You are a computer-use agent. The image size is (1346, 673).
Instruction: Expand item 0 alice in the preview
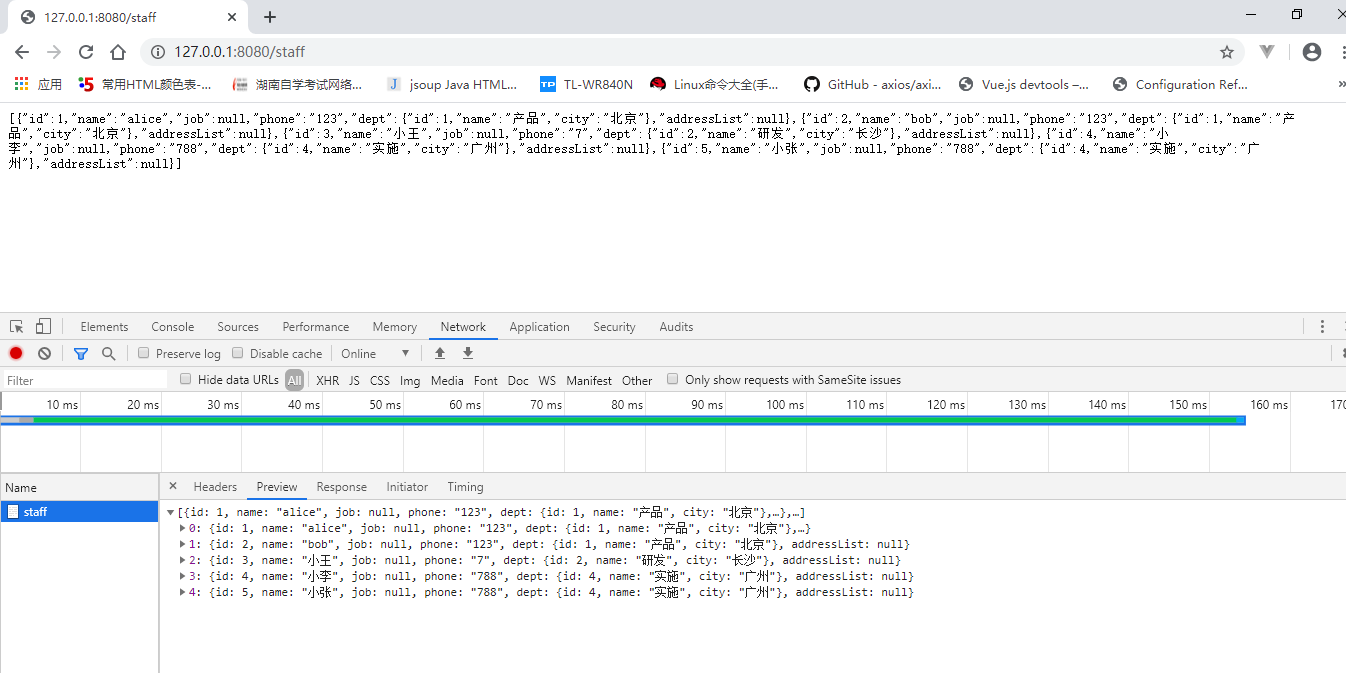pyautogui.click(x=182, y=528)
